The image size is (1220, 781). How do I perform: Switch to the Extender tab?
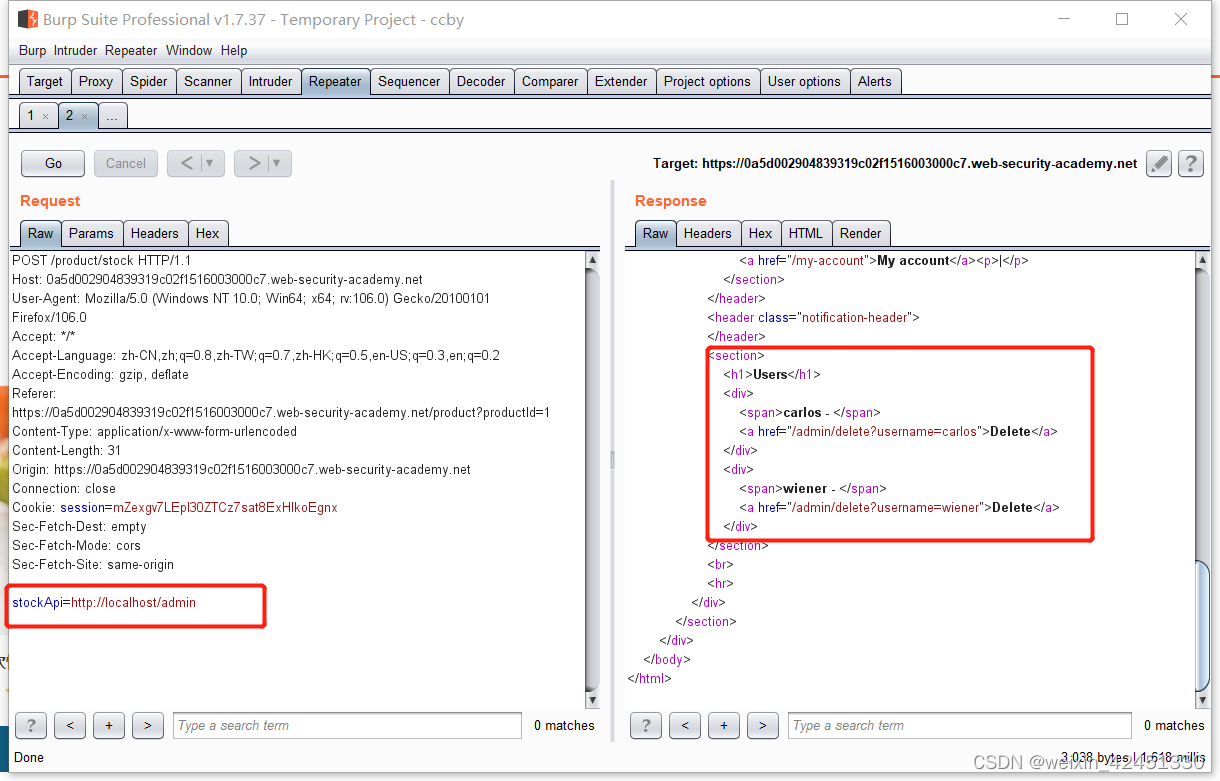point(621,81)
